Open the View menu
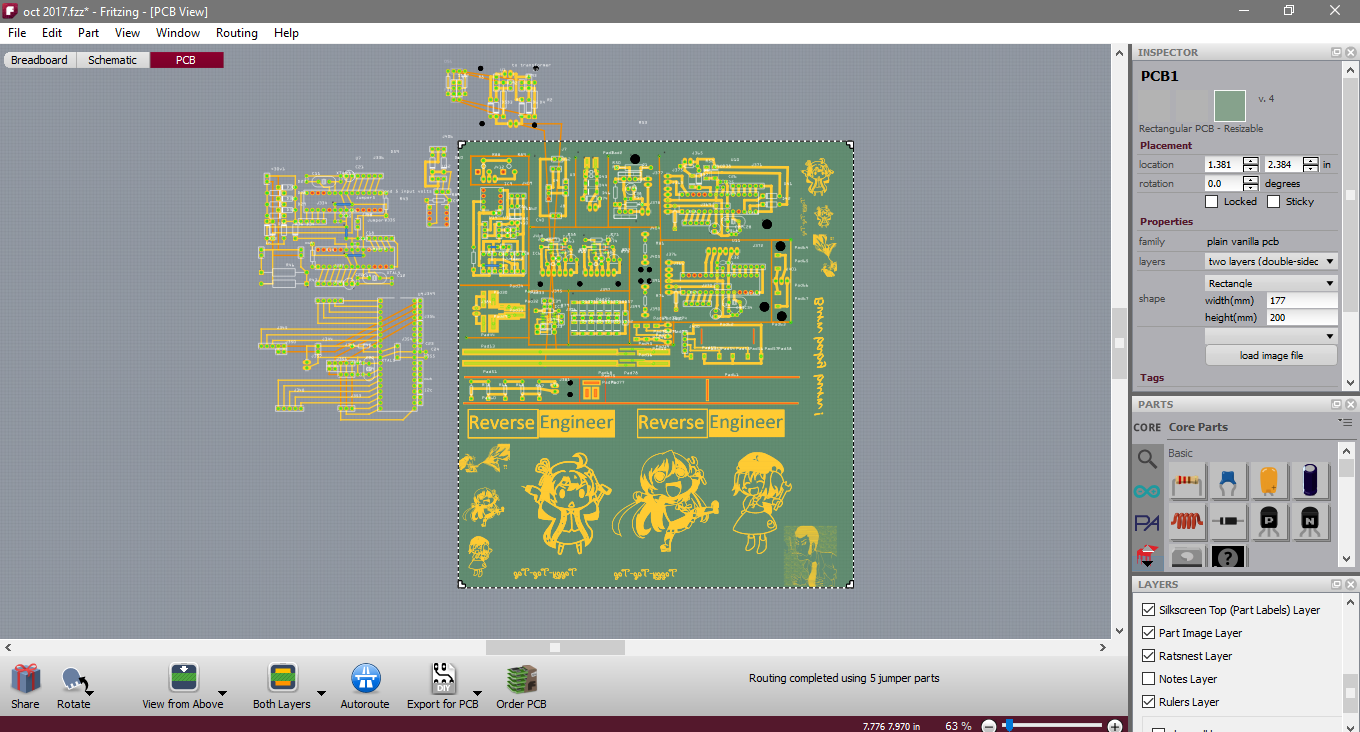Image resolution: width=1360 pixels, height=732 pixels. [x=128, y=33]
